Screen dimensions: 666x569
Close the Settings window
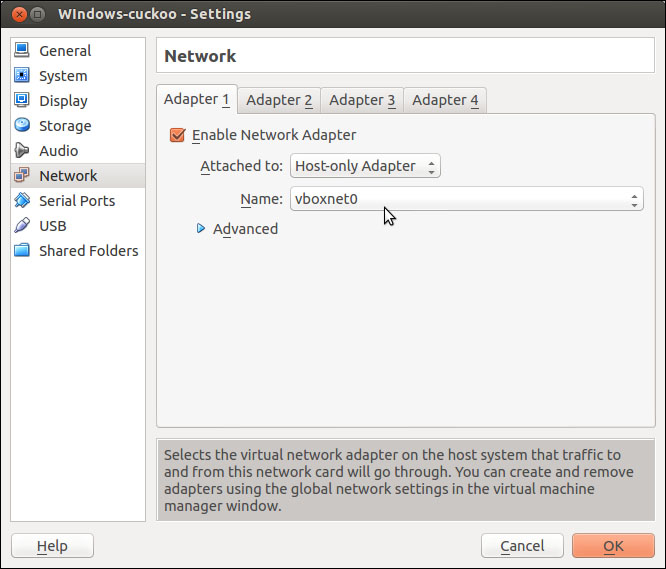pyautogui.click(x=19, y=14)
